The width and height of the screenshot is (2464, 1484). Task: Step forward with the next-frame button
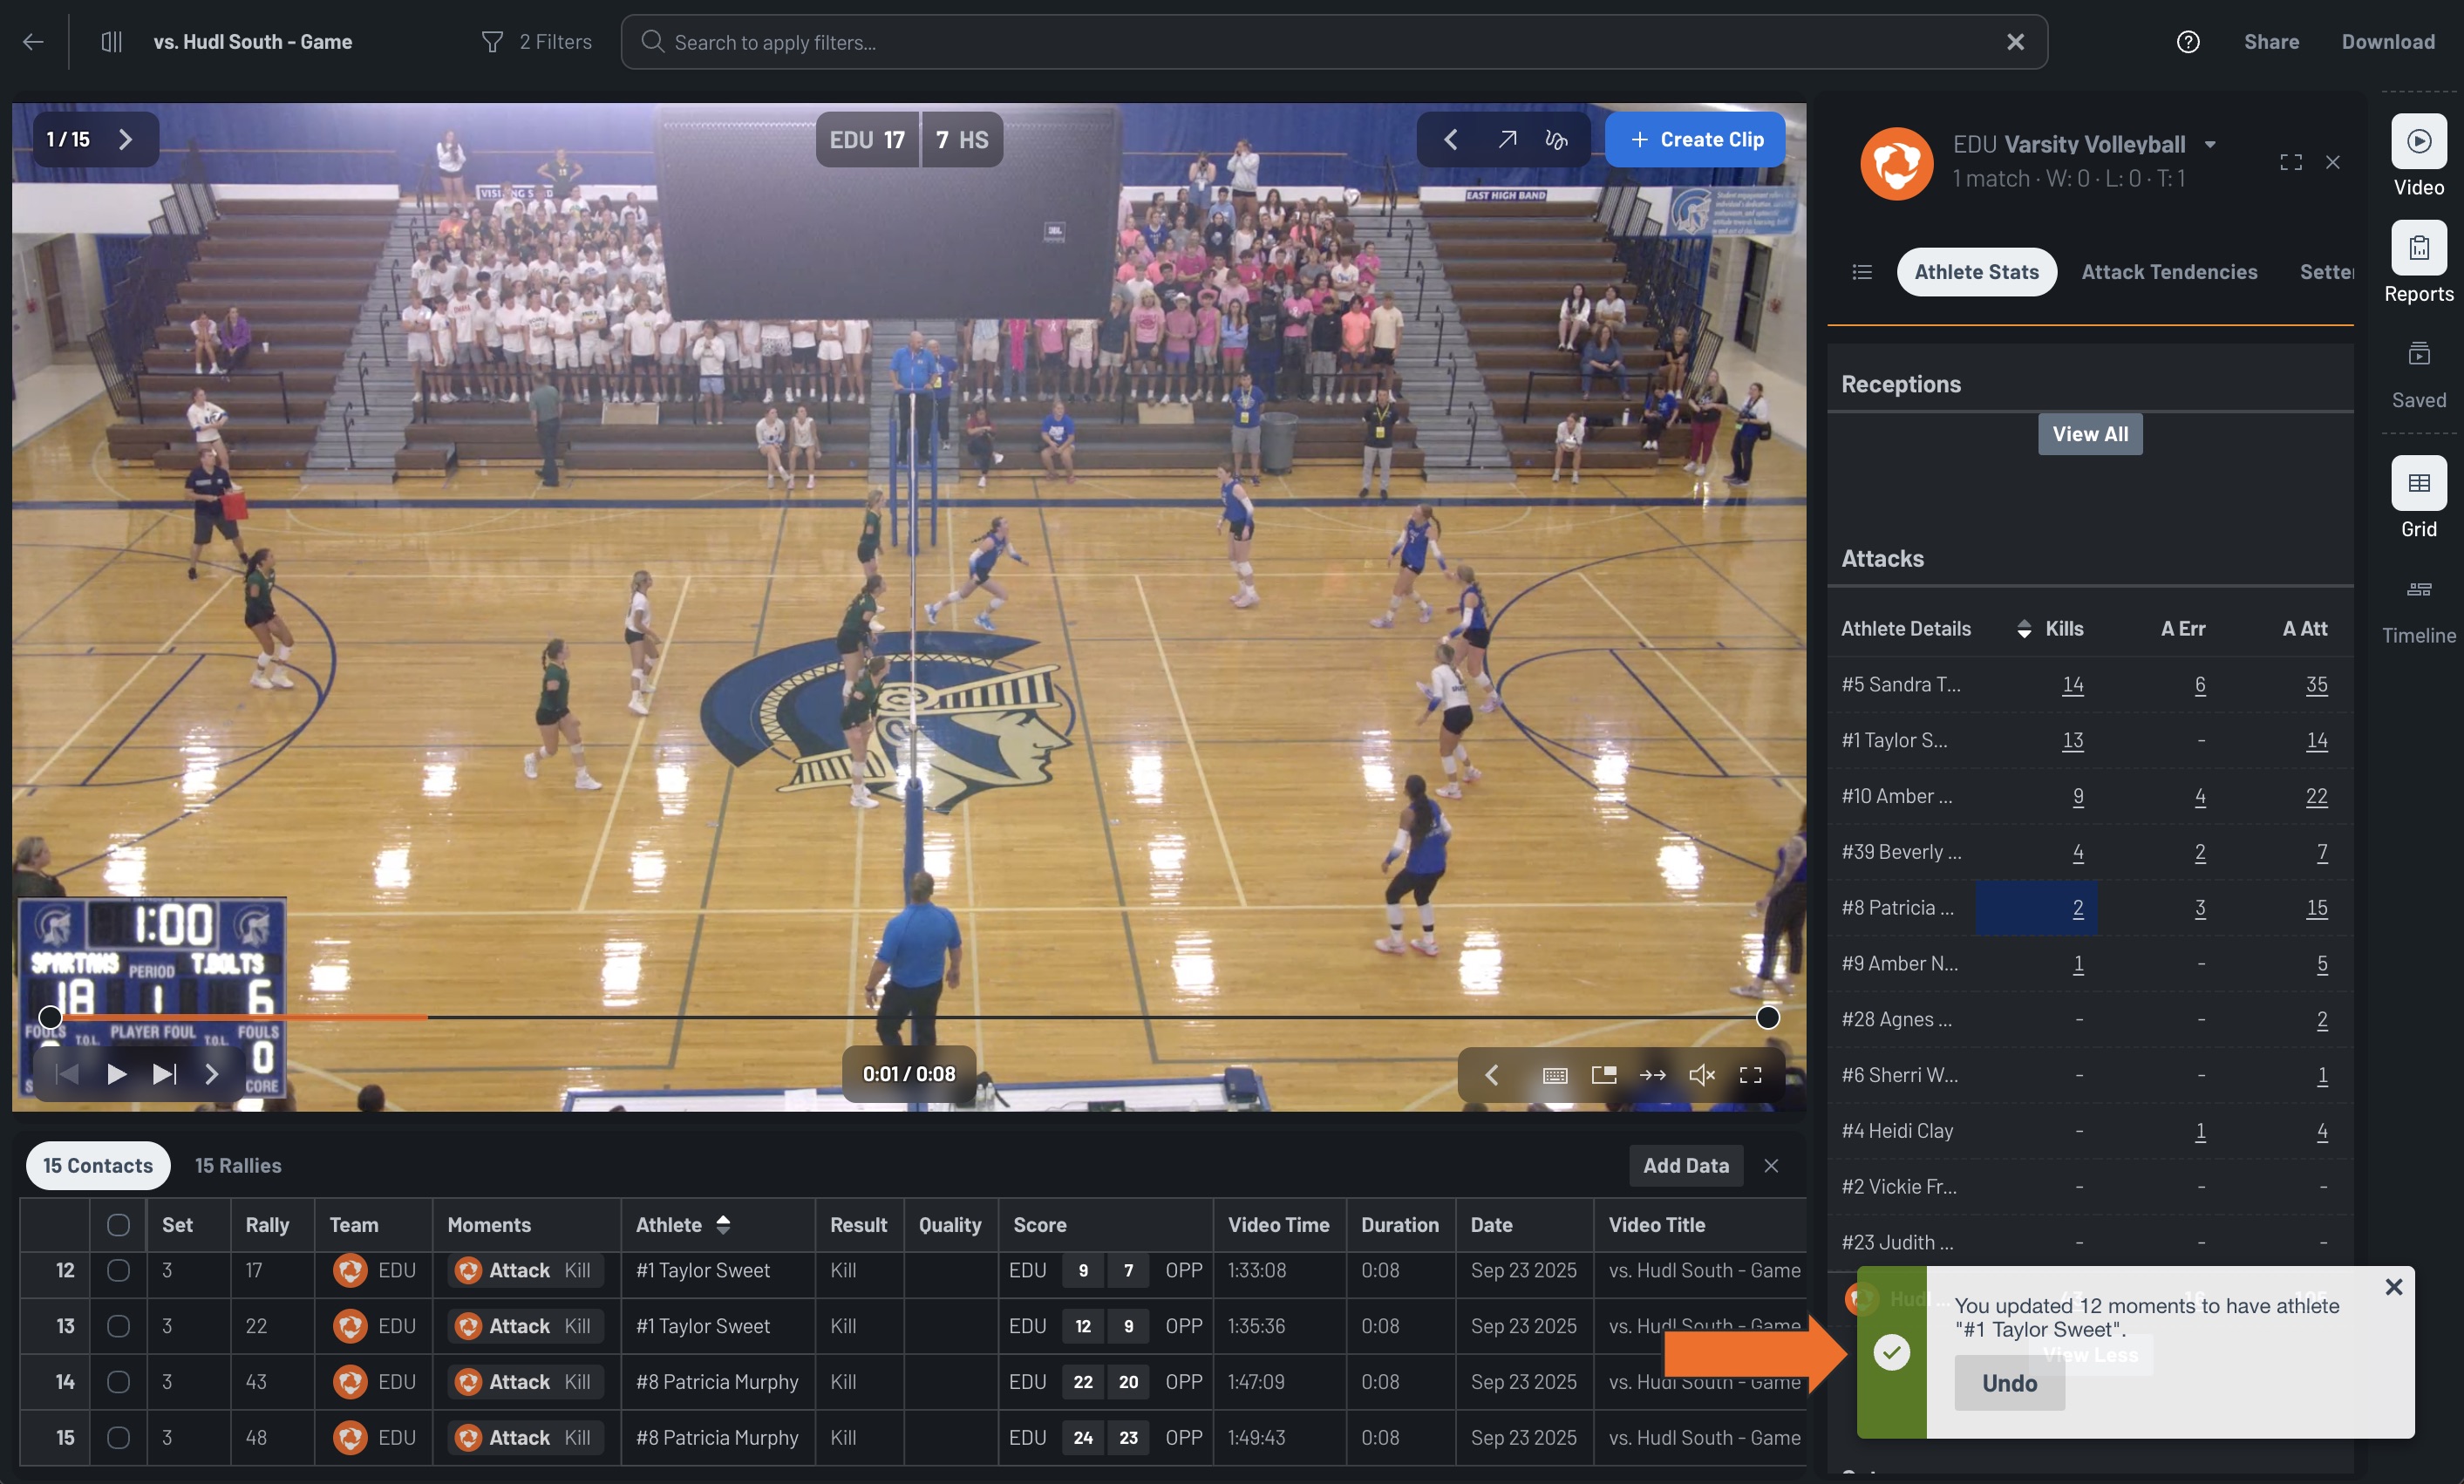[x=164, y=1074]
